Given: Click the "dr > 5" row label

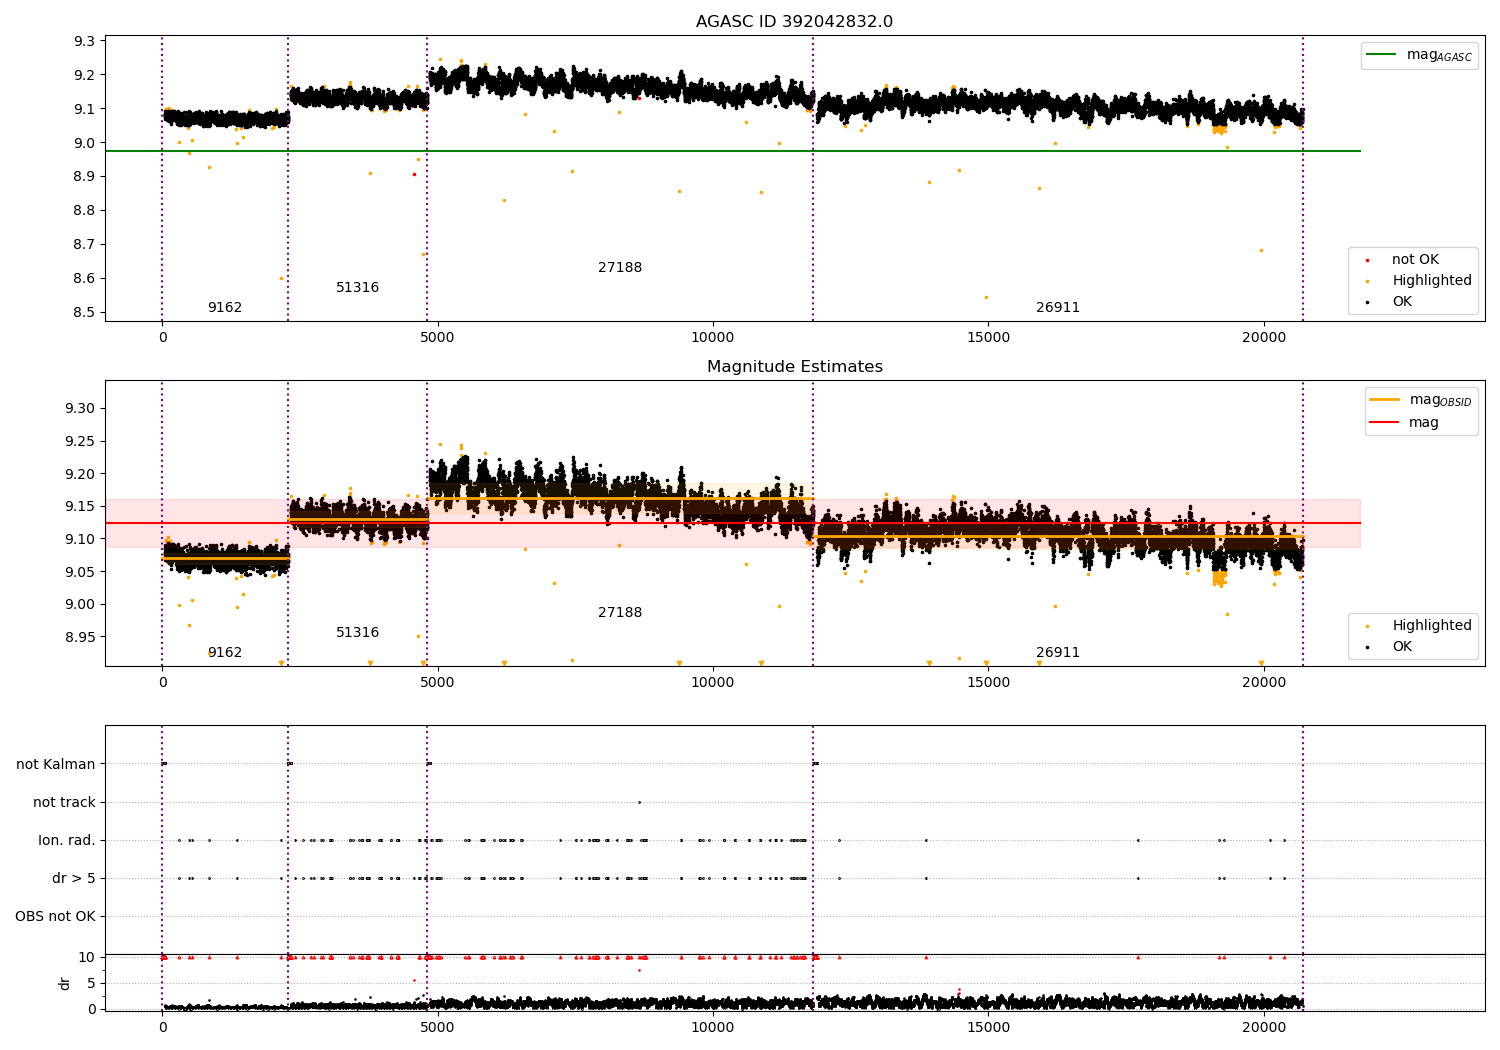Looking at the screenshot, I should pos(74,879).
